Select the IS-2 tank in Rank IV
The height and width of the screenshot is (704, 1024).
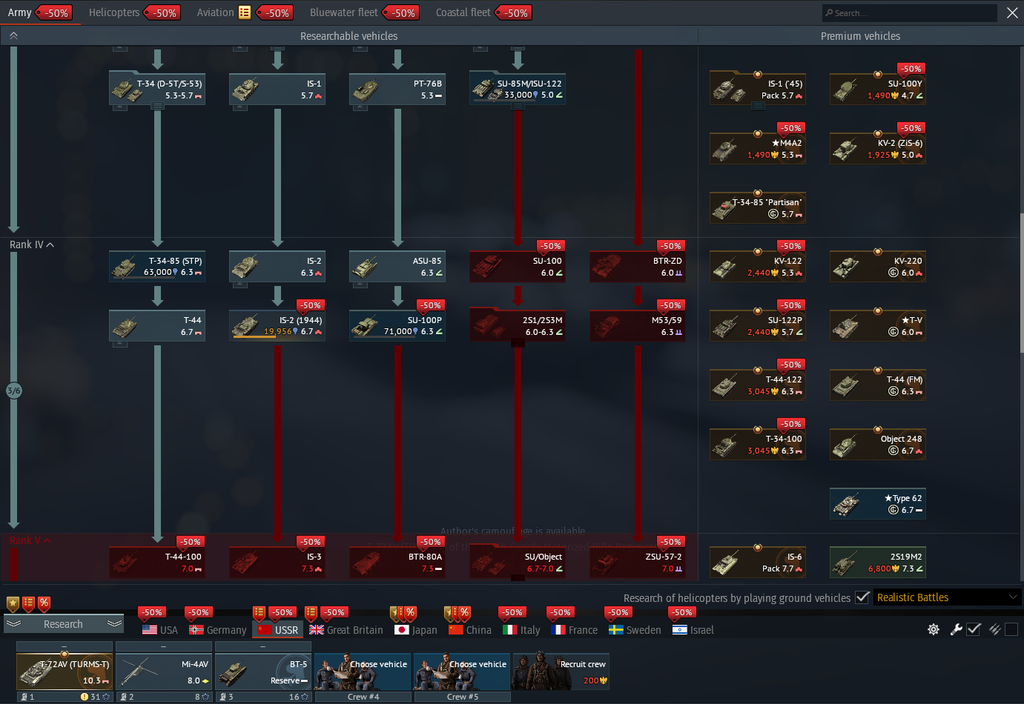point(278,266)
